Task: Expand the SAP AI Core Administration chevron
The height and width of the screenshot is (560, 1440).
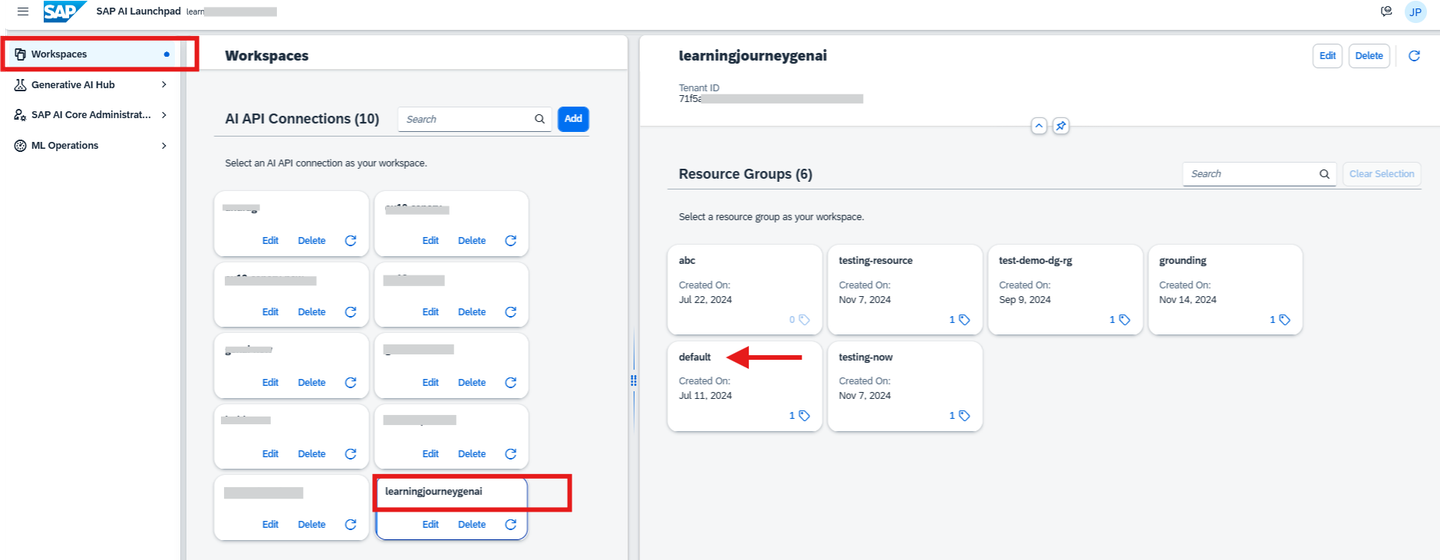Action: pyautogui.click(x=164, y=115)
